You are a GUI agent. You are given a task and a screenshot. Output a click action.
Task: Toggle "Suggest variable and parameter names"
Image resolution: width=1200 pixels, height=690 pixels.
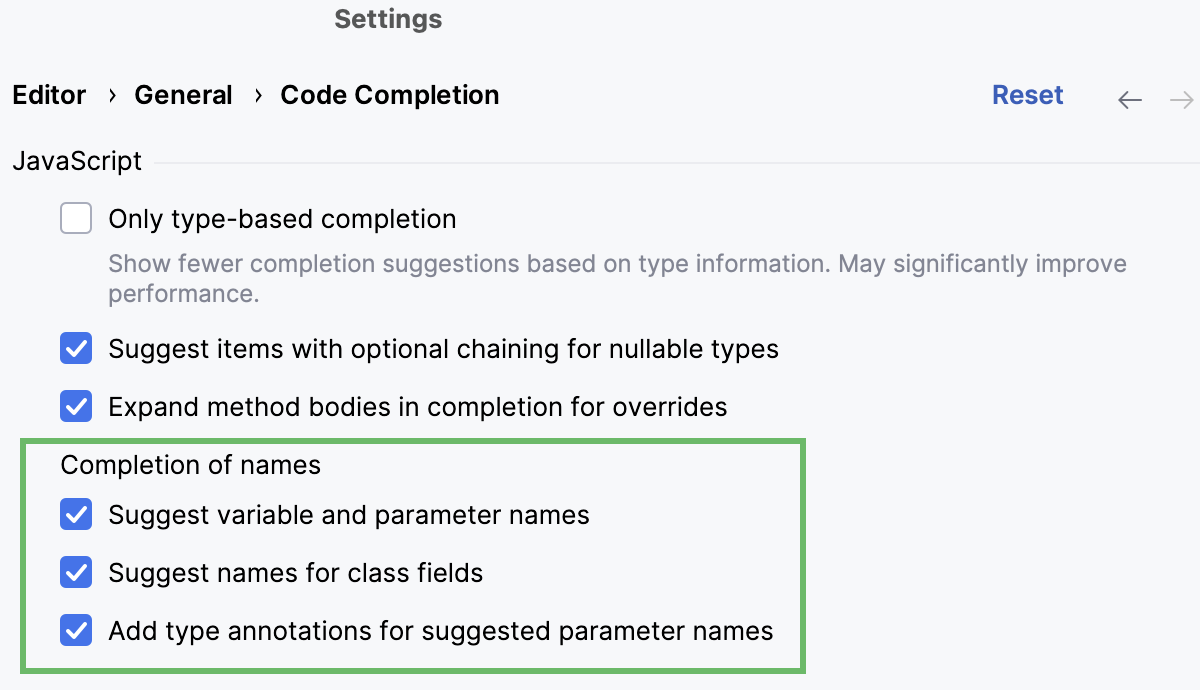point(75,514)
